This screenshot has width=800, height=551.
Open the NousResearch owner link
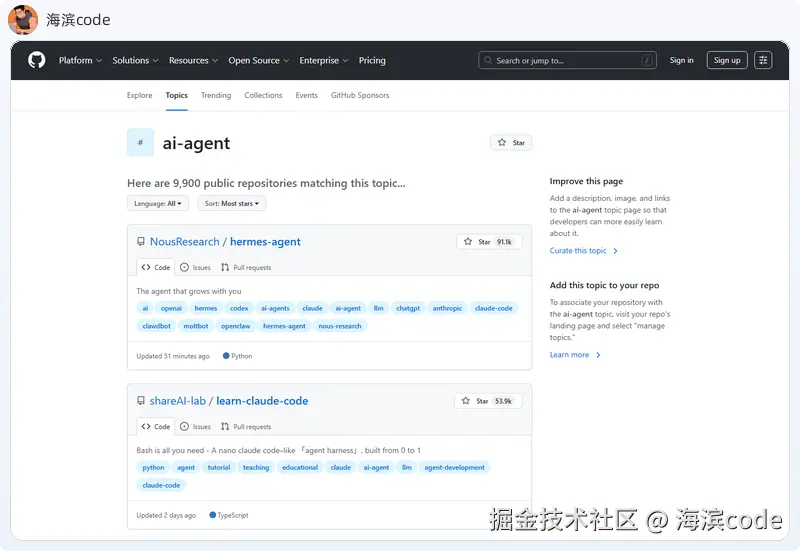click(185, 242)
